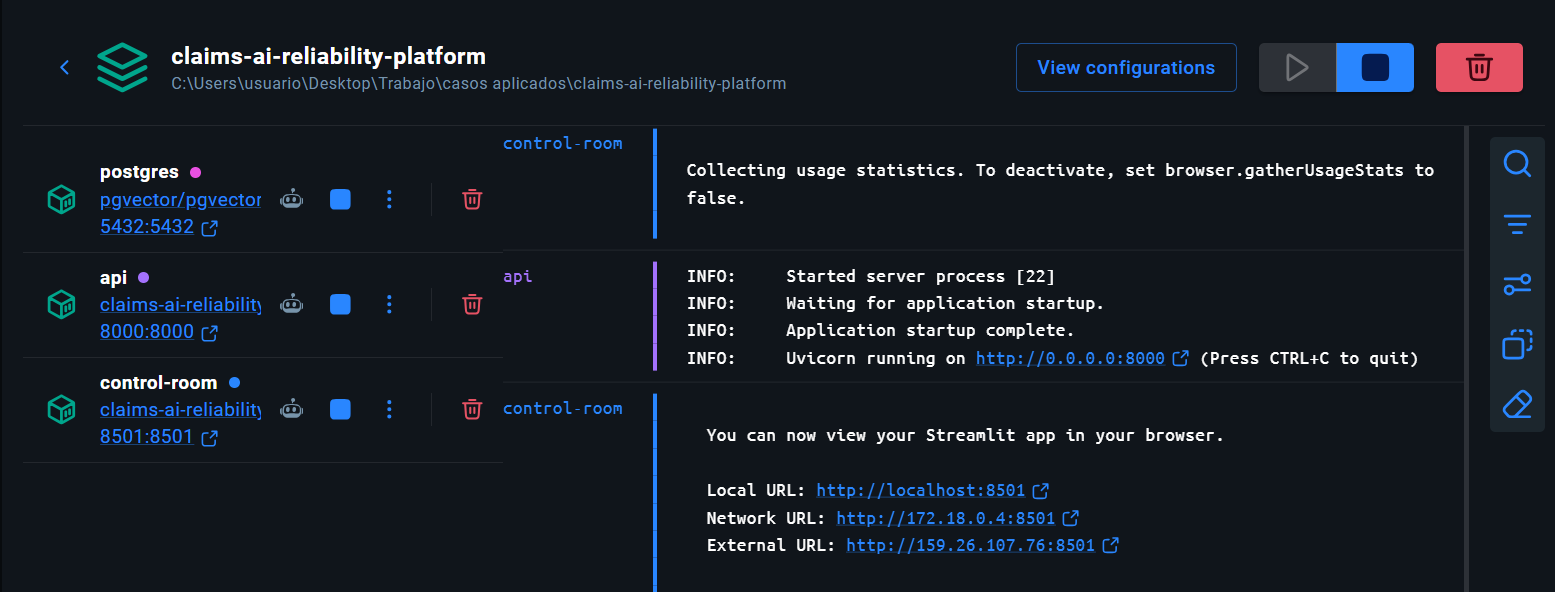
Task: Stop the whole stack with top stop button
Action: pyautogui.click(x=1374, y=67)
